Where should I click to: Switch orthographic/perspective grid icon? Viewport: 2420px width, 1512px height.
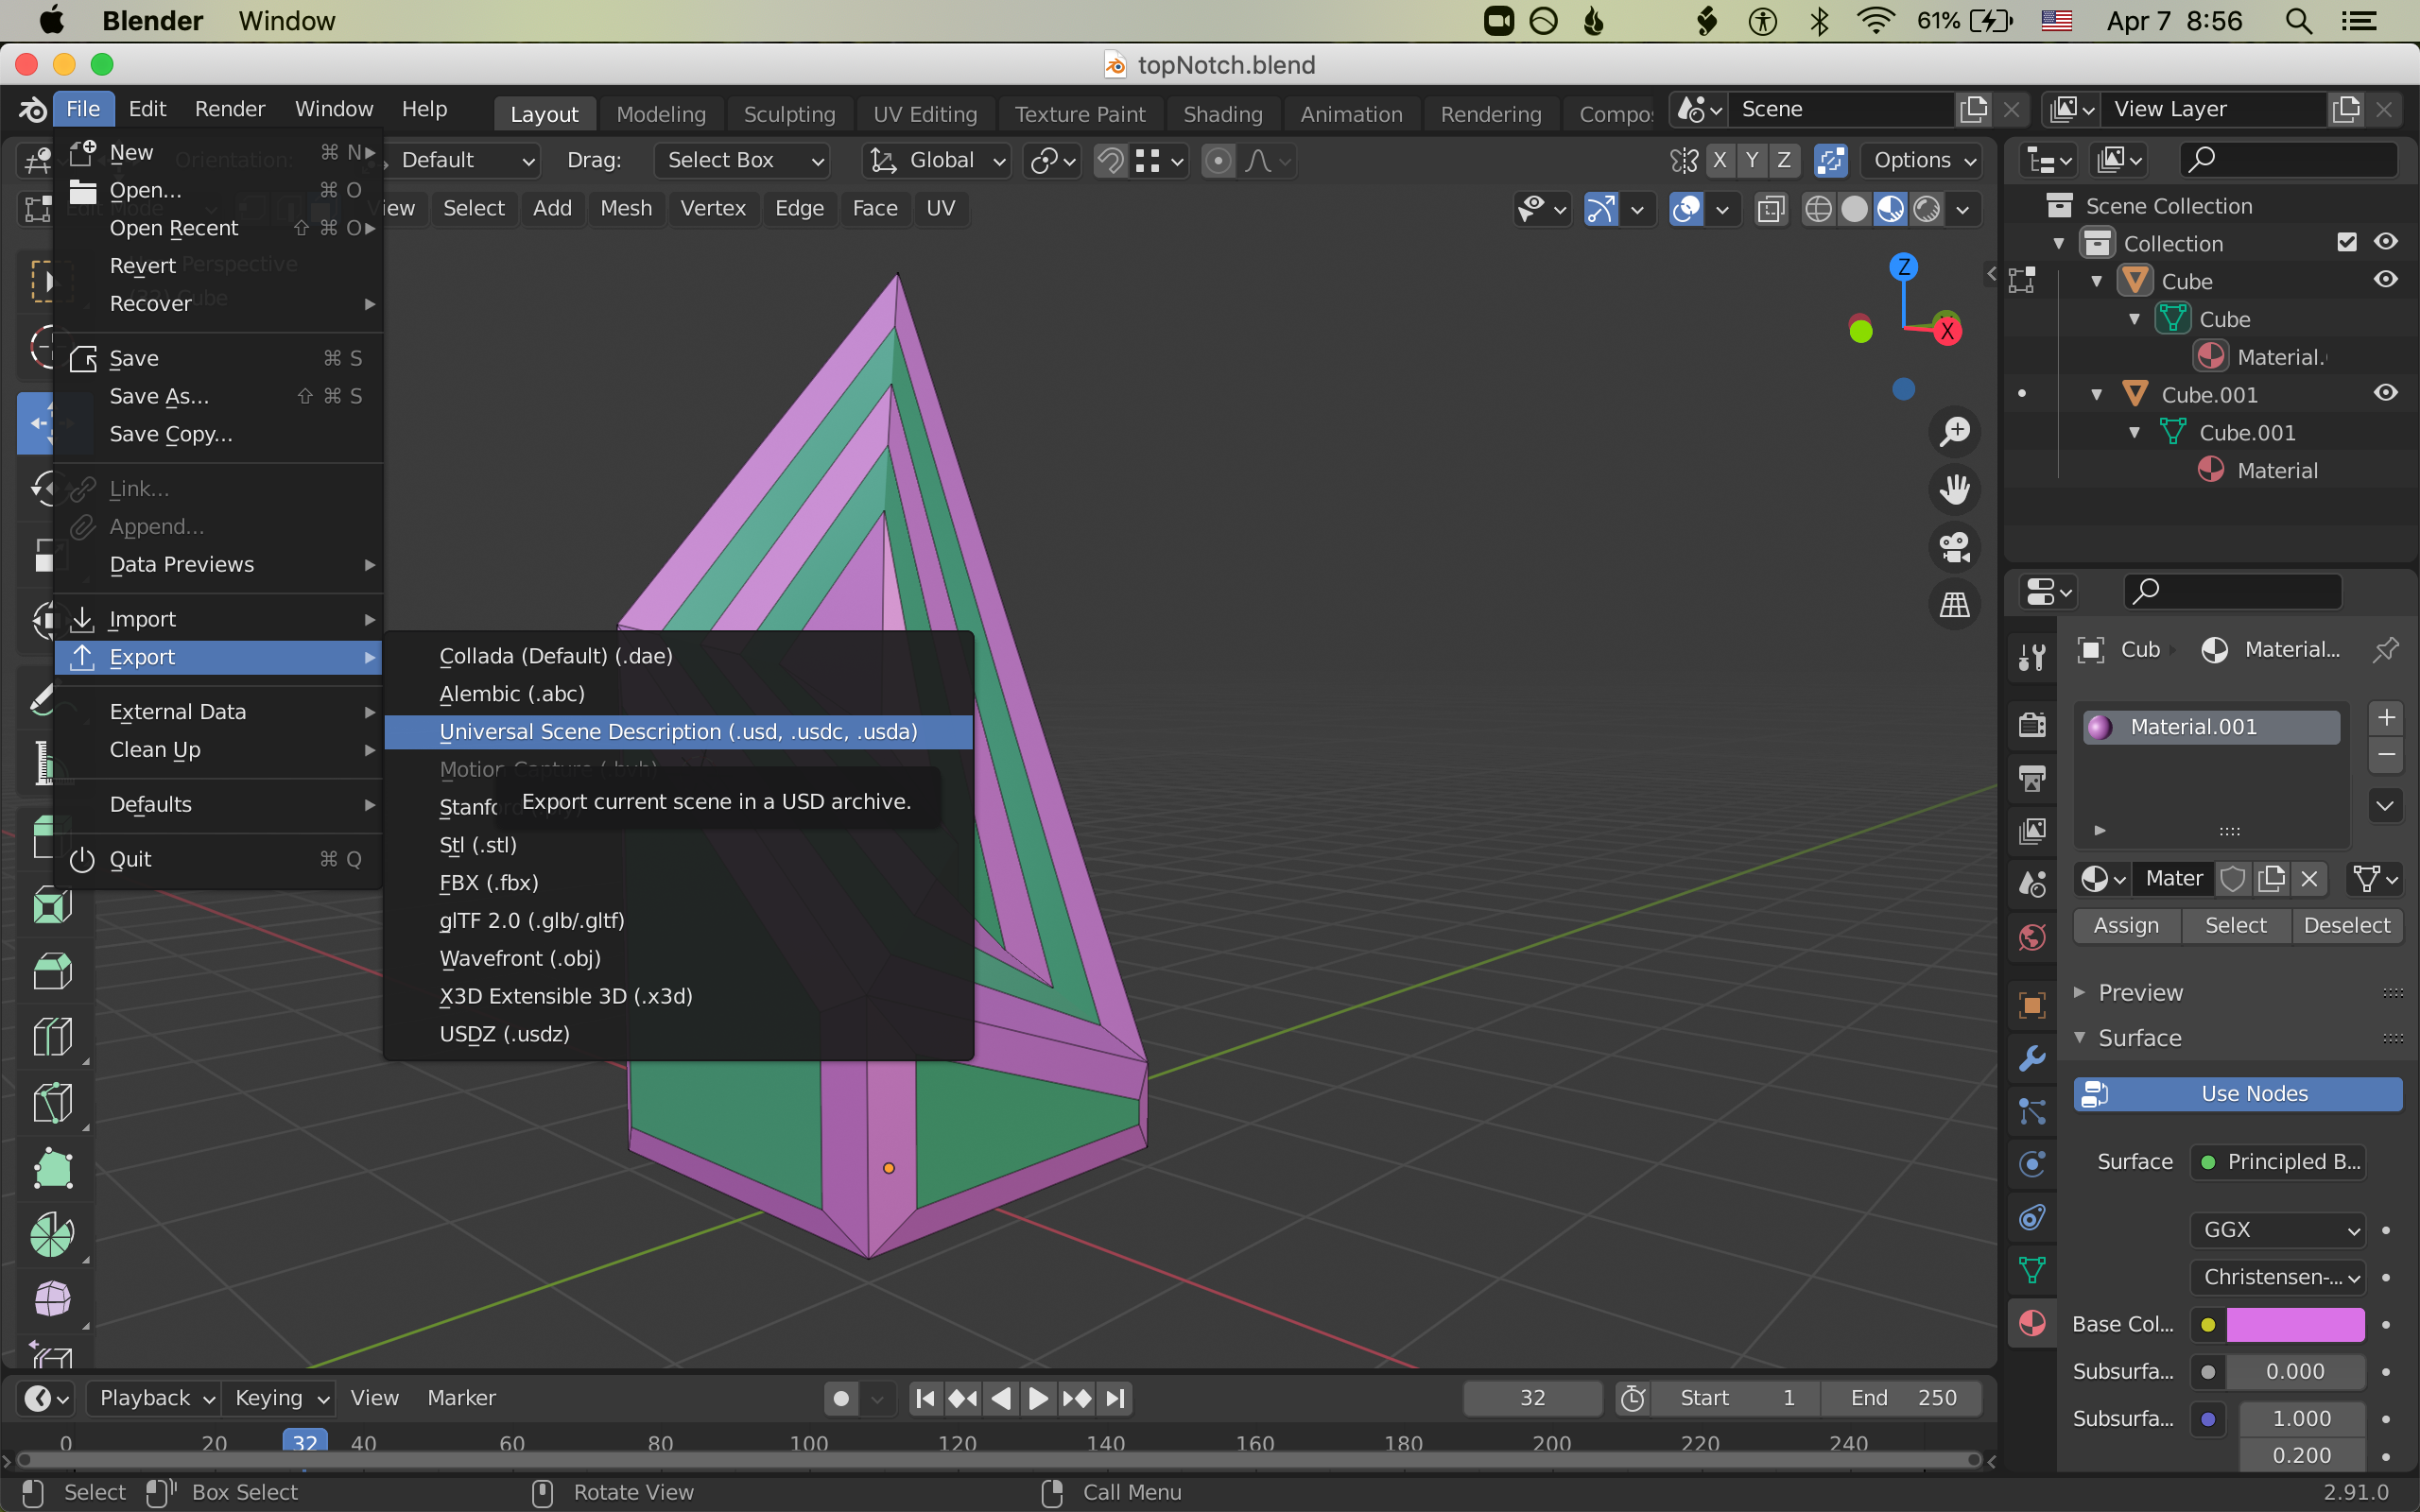coord(1954,605)
